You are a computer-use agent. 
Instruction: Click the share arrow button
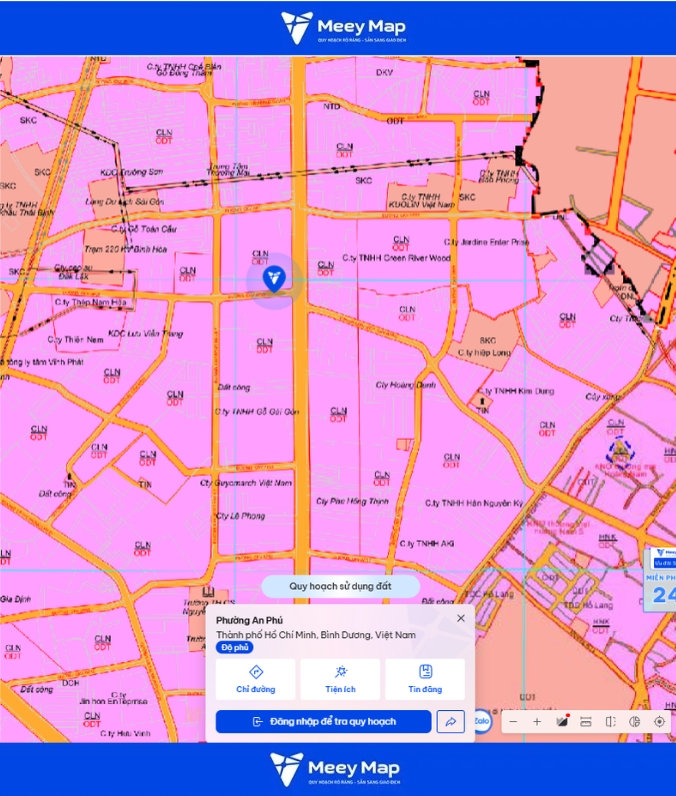[x=451, y=721]
